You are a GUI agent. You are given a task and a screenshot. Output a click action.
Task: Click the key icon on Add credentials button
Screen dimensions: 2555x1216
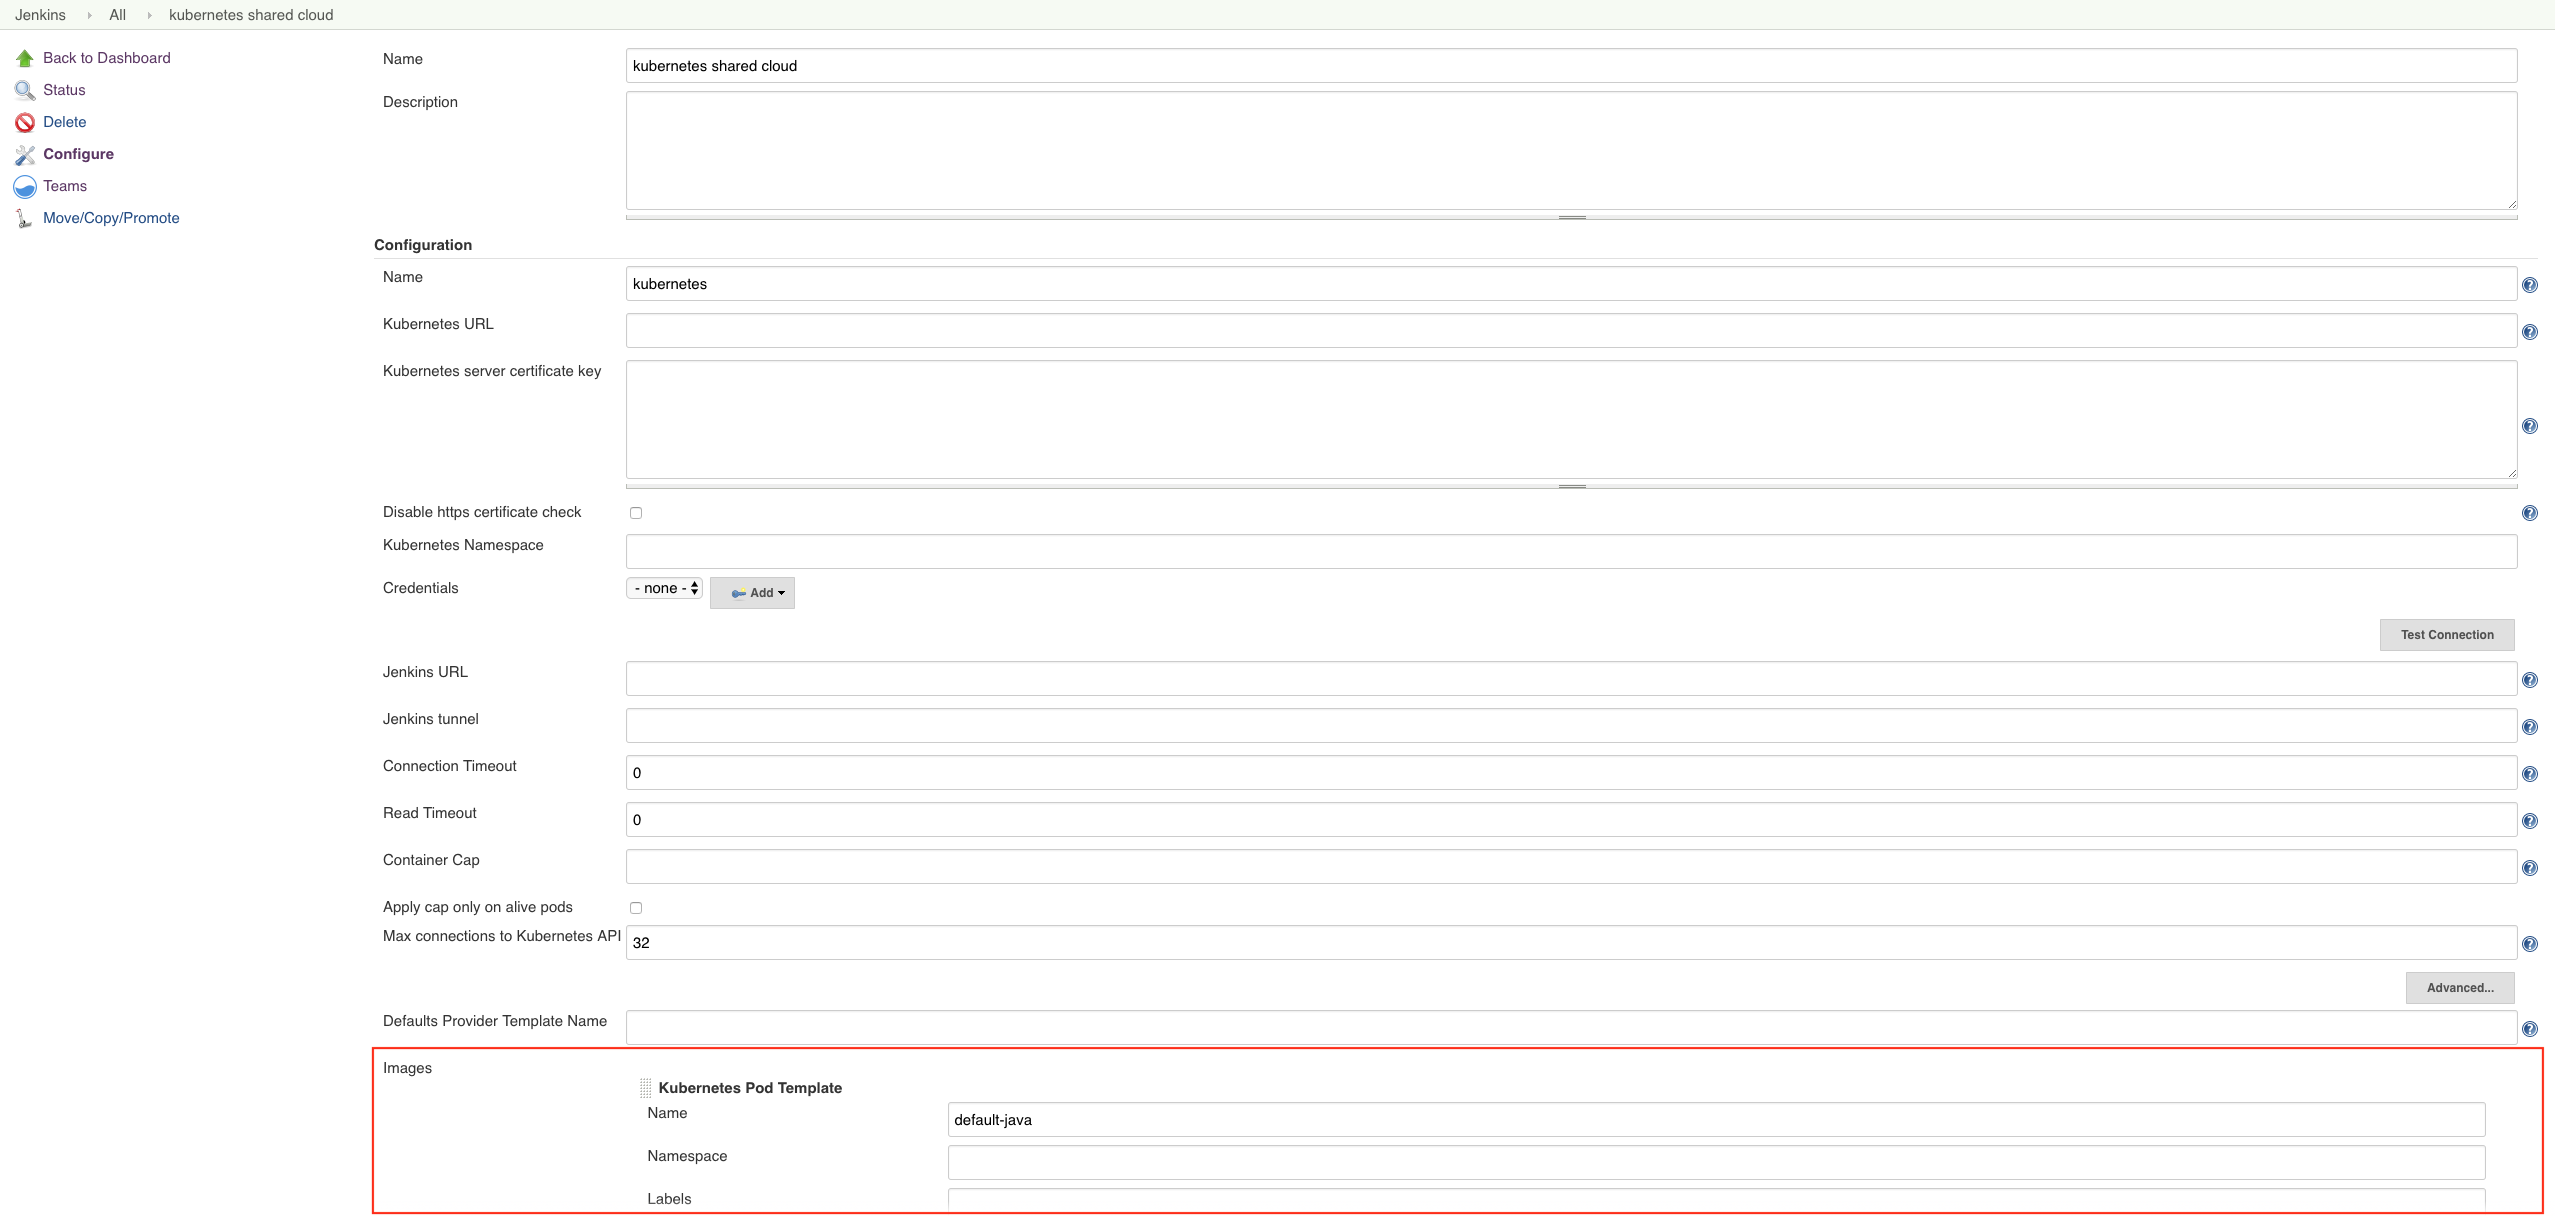click(x=738, y=593)
